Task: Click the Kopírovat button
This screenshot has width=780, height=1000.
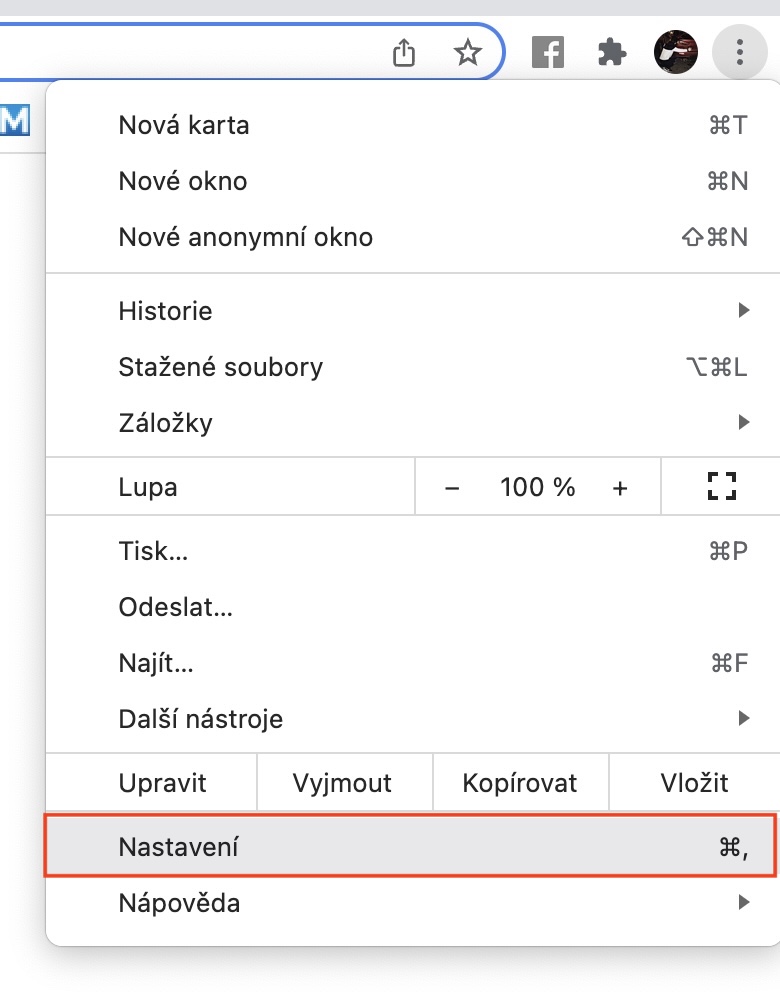Action: (520, 783)
